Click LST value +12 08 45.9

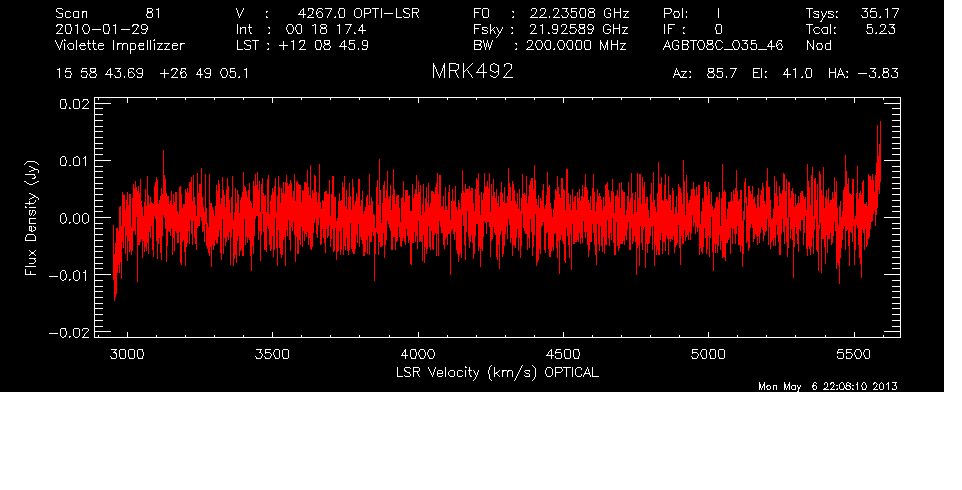pyautogui.click(x=324, y=45)
